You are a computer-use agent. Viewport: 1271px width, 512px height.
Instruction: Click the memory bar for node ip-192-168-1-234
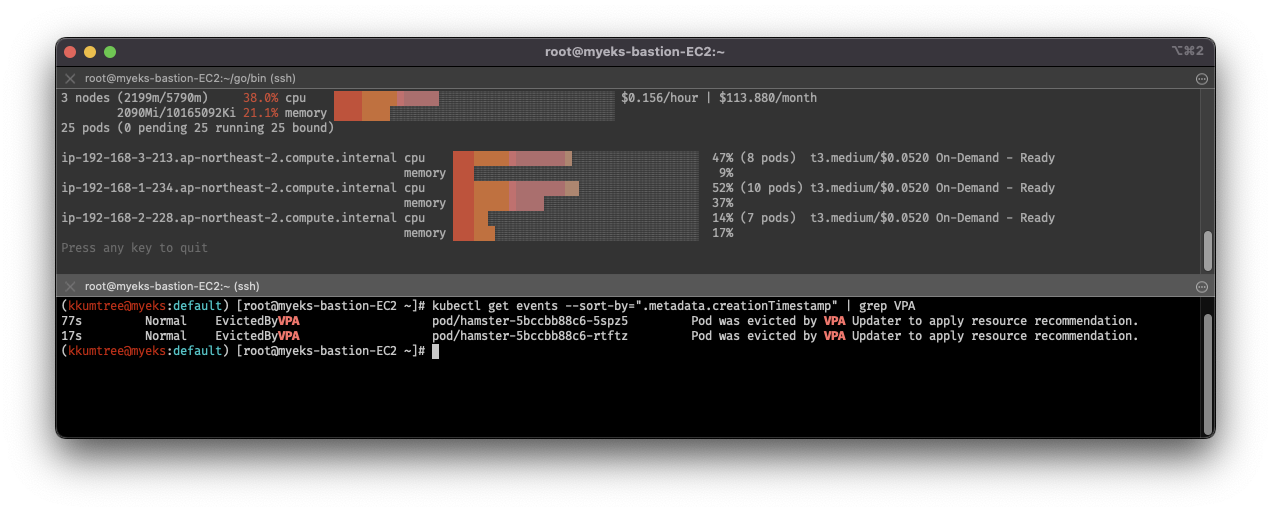click(576, 203)
